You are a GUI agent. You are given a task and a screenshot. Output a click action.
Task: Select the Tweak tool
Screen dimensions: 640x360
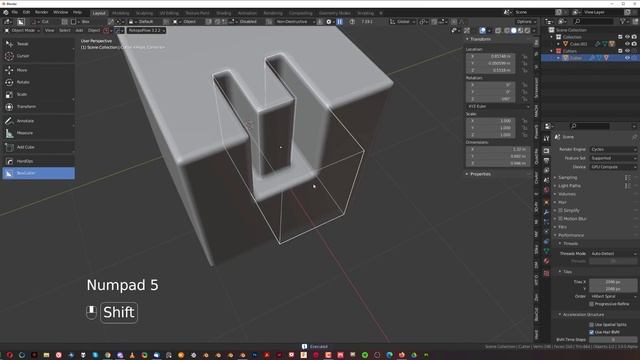click(x=38, y=44)
